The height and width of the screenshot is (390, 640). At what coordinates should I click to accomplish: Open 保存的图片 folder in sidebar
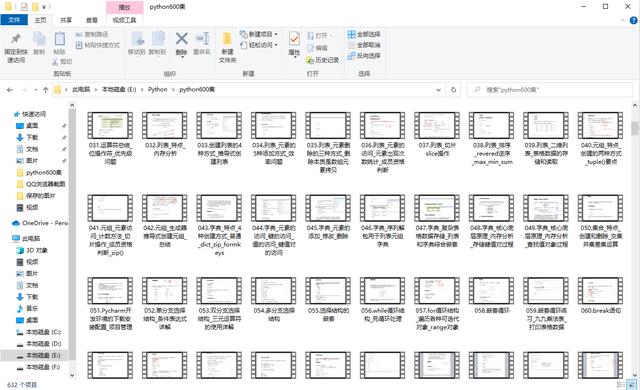36,196
